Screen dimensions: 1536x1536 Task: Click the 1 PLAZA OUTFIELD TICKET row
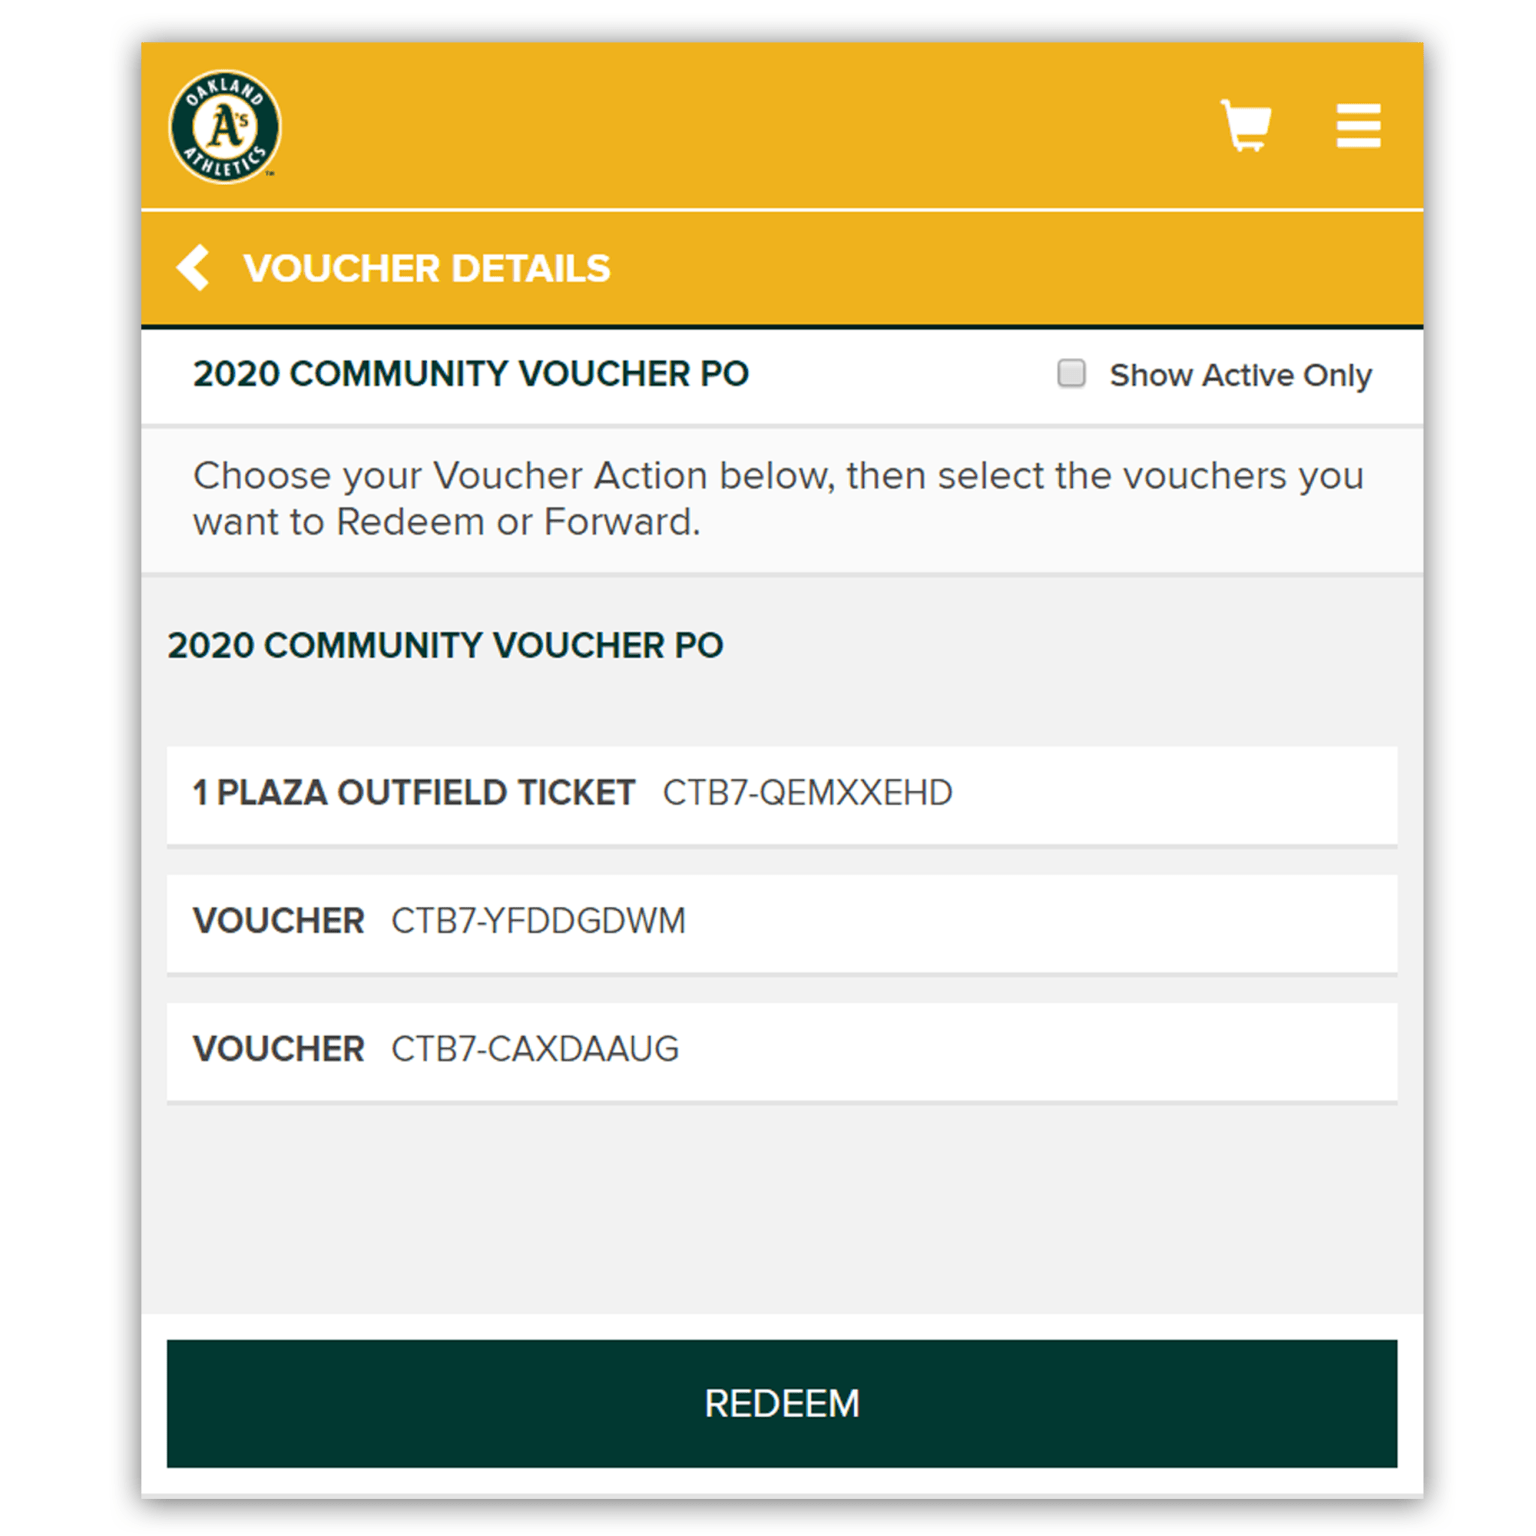(x=780, y=793)
